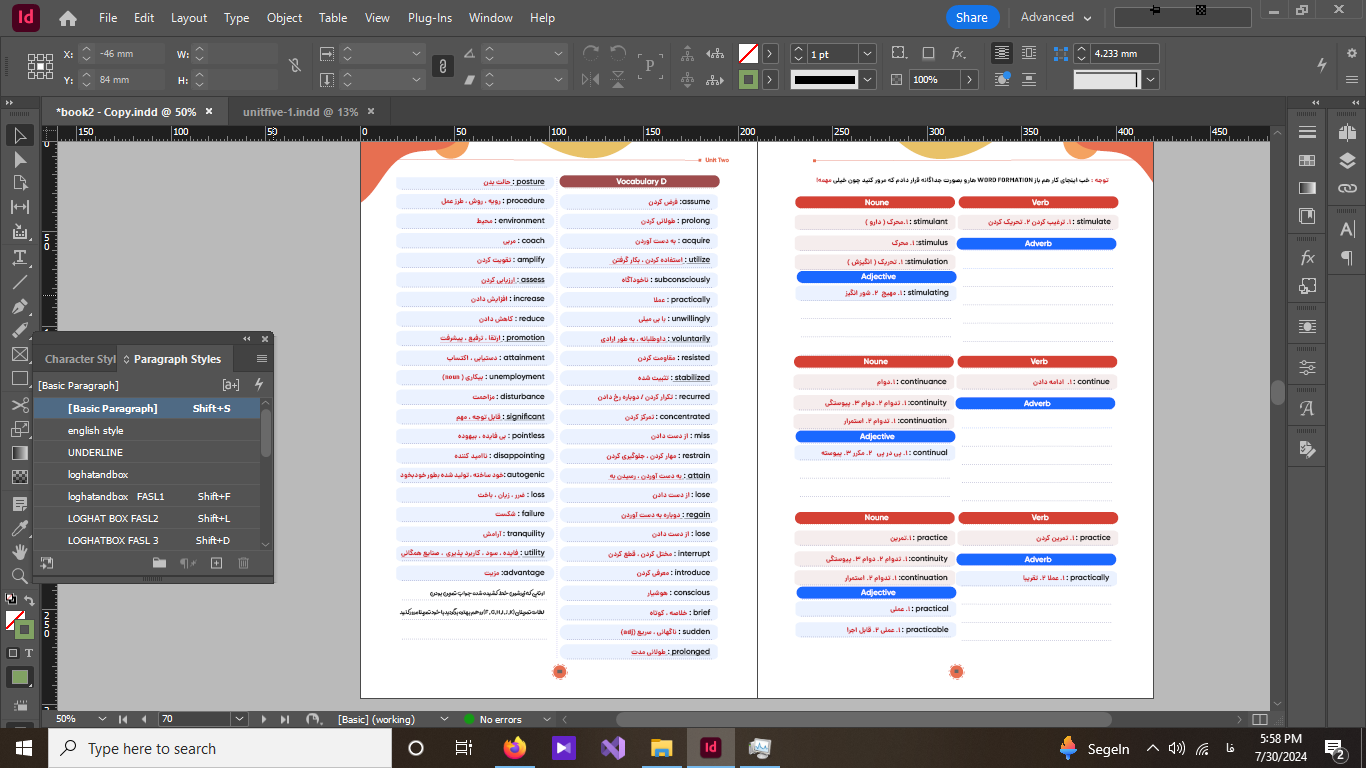Select LOGHAT BOX FASL2 style

tap(147, 518)
